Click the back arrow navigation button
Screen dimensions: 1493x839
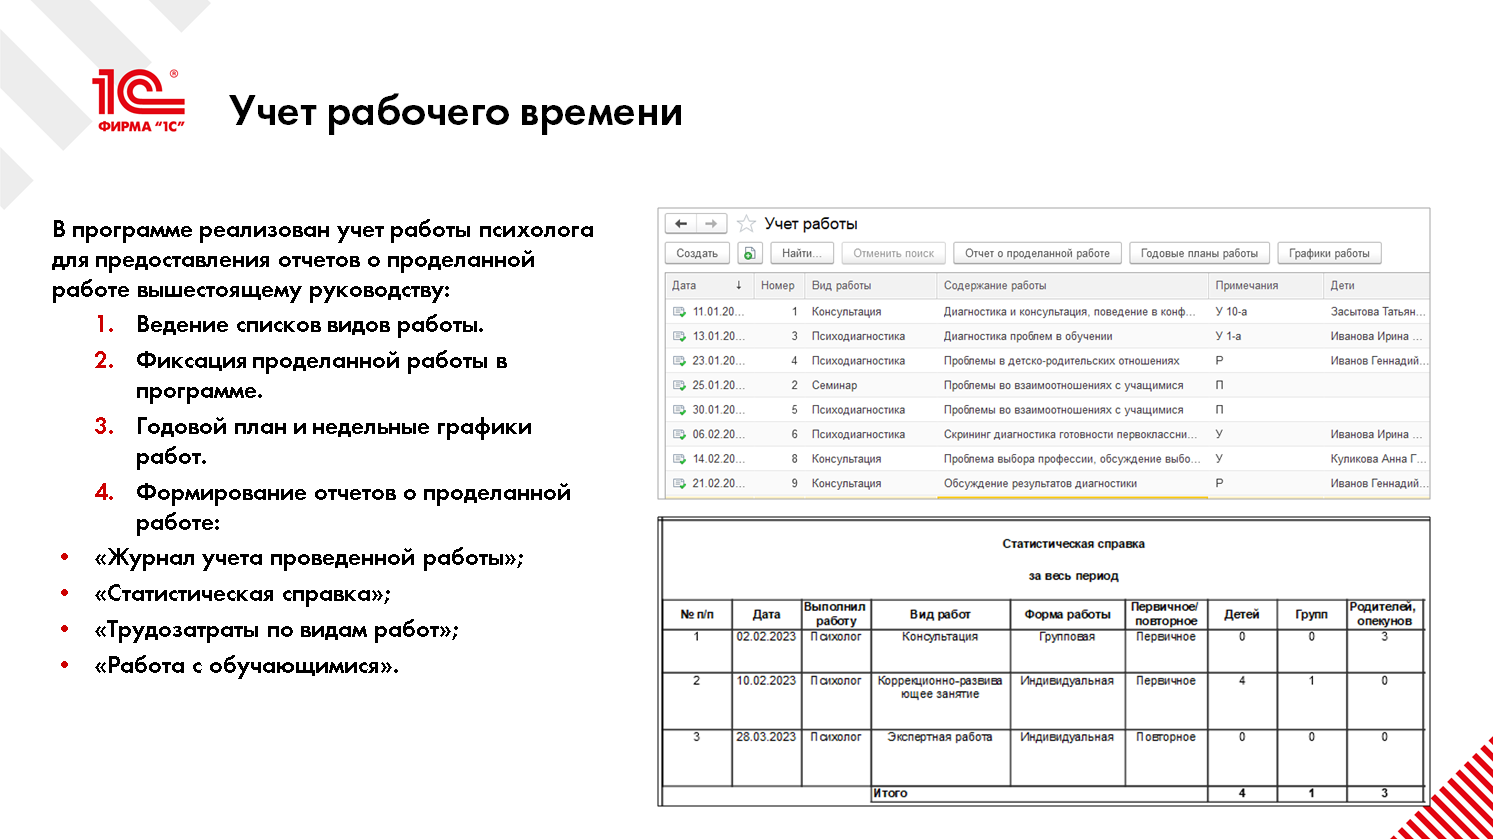click(x=681, y=224)
